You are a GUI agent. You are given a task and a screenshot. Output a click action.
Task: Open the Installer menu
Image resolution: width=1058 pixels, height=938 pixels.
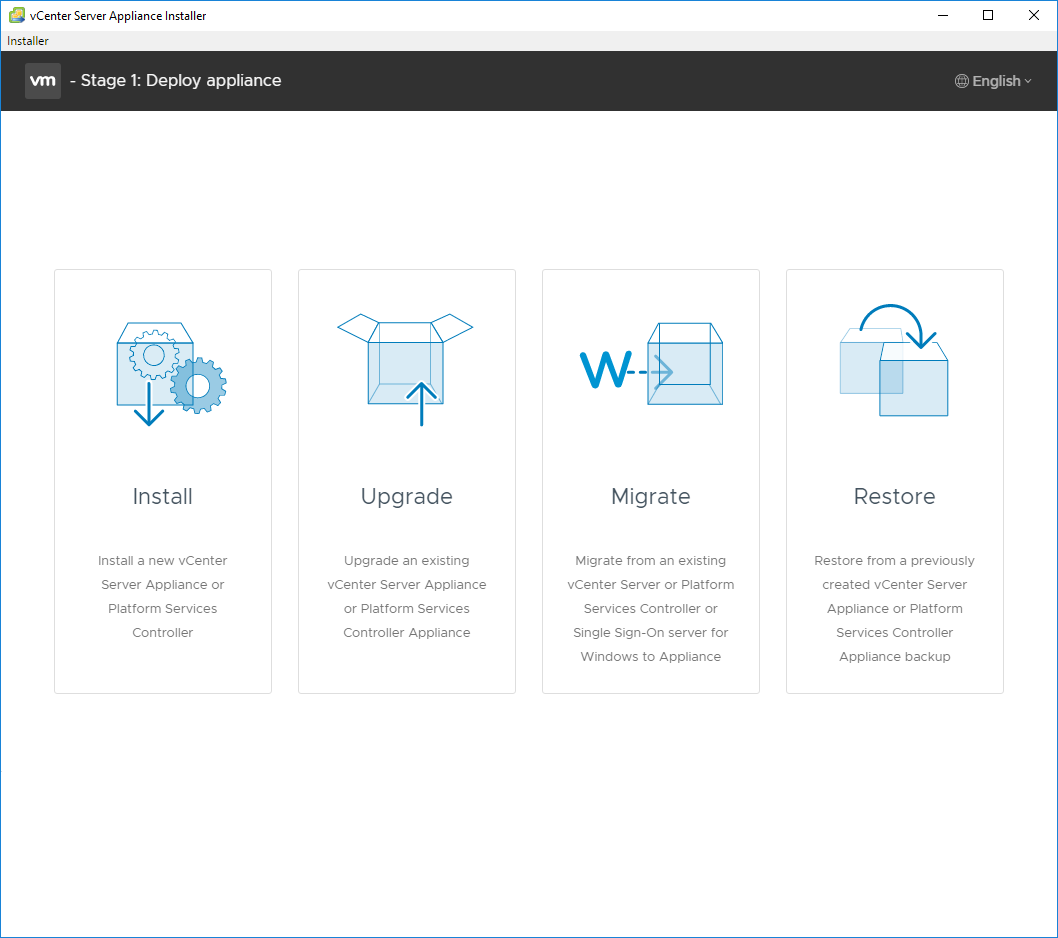coord(28,40)
